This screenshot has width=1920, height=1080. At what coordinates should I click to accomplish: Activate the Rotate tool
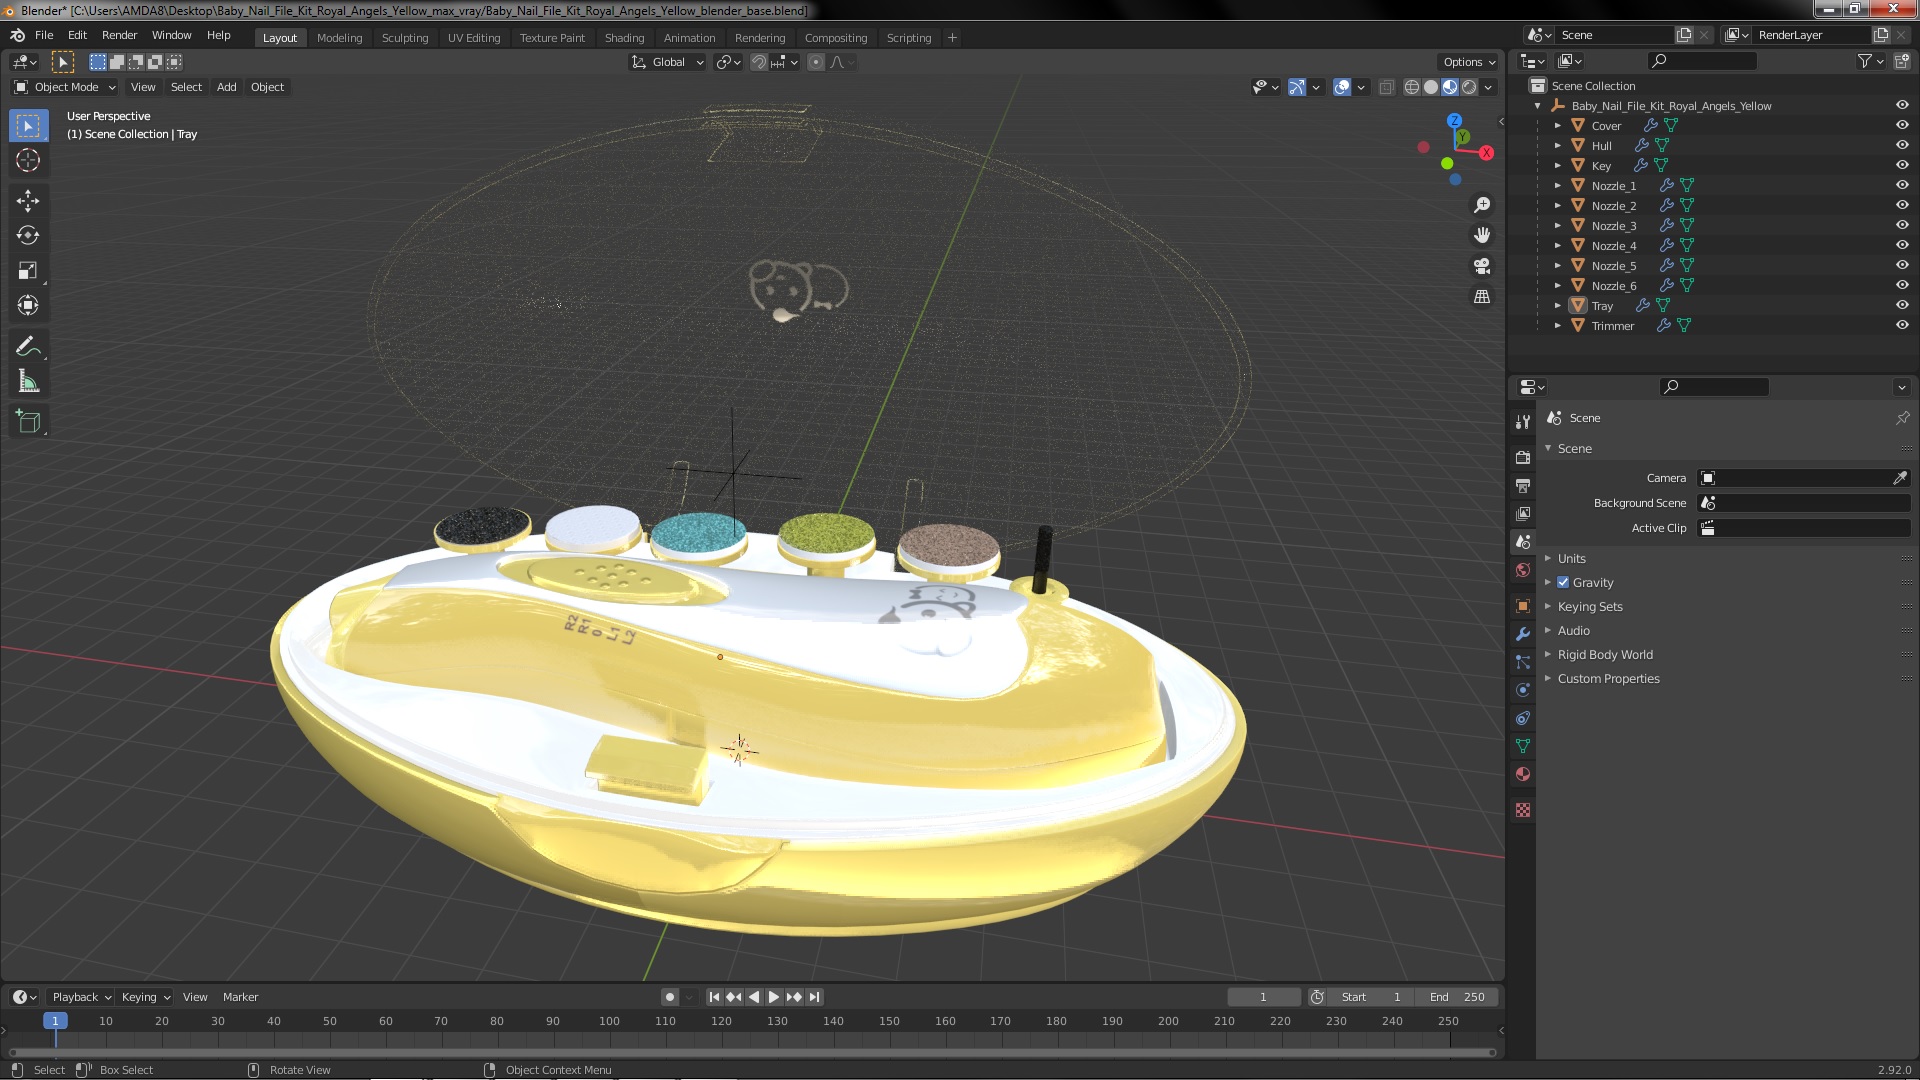pos(28,236)
